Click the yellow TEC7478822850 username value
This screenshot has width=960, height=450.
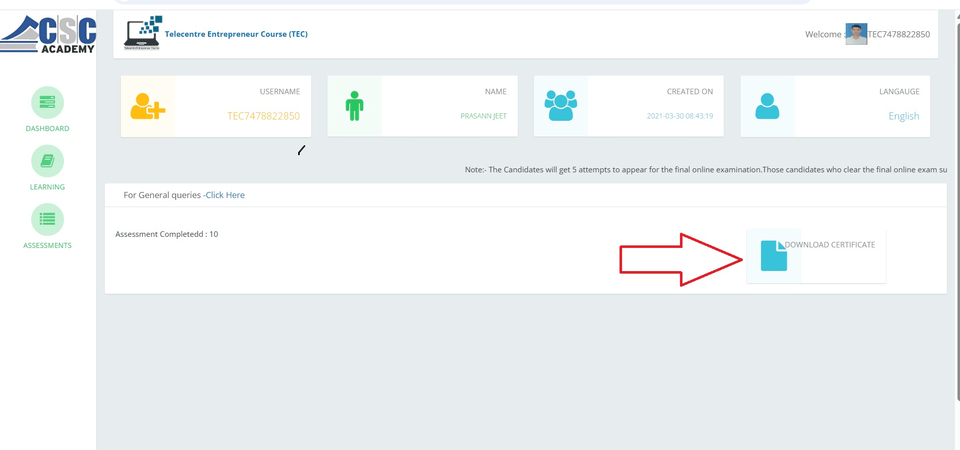[x=264, y=116]
